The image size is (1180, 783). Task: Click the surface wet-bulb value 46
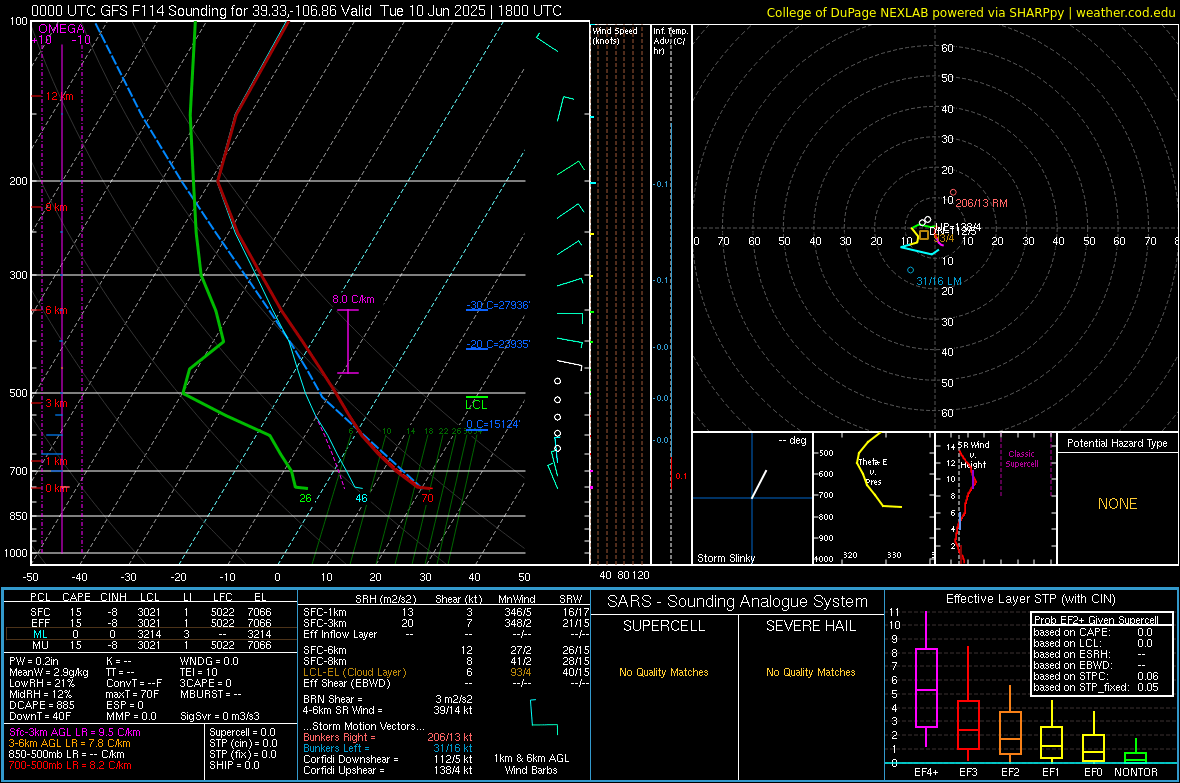point(361,498)
